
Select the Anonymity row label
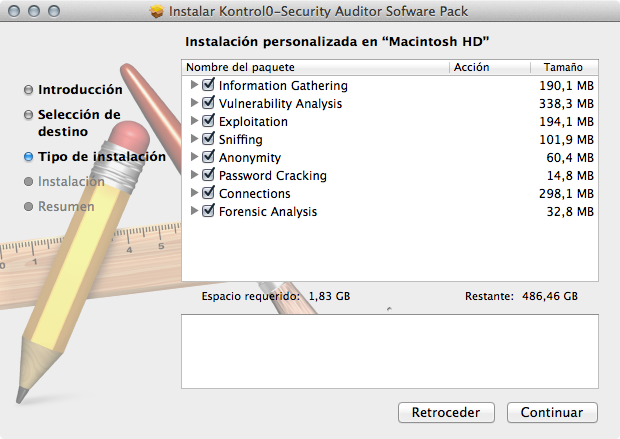click(250, 157)
